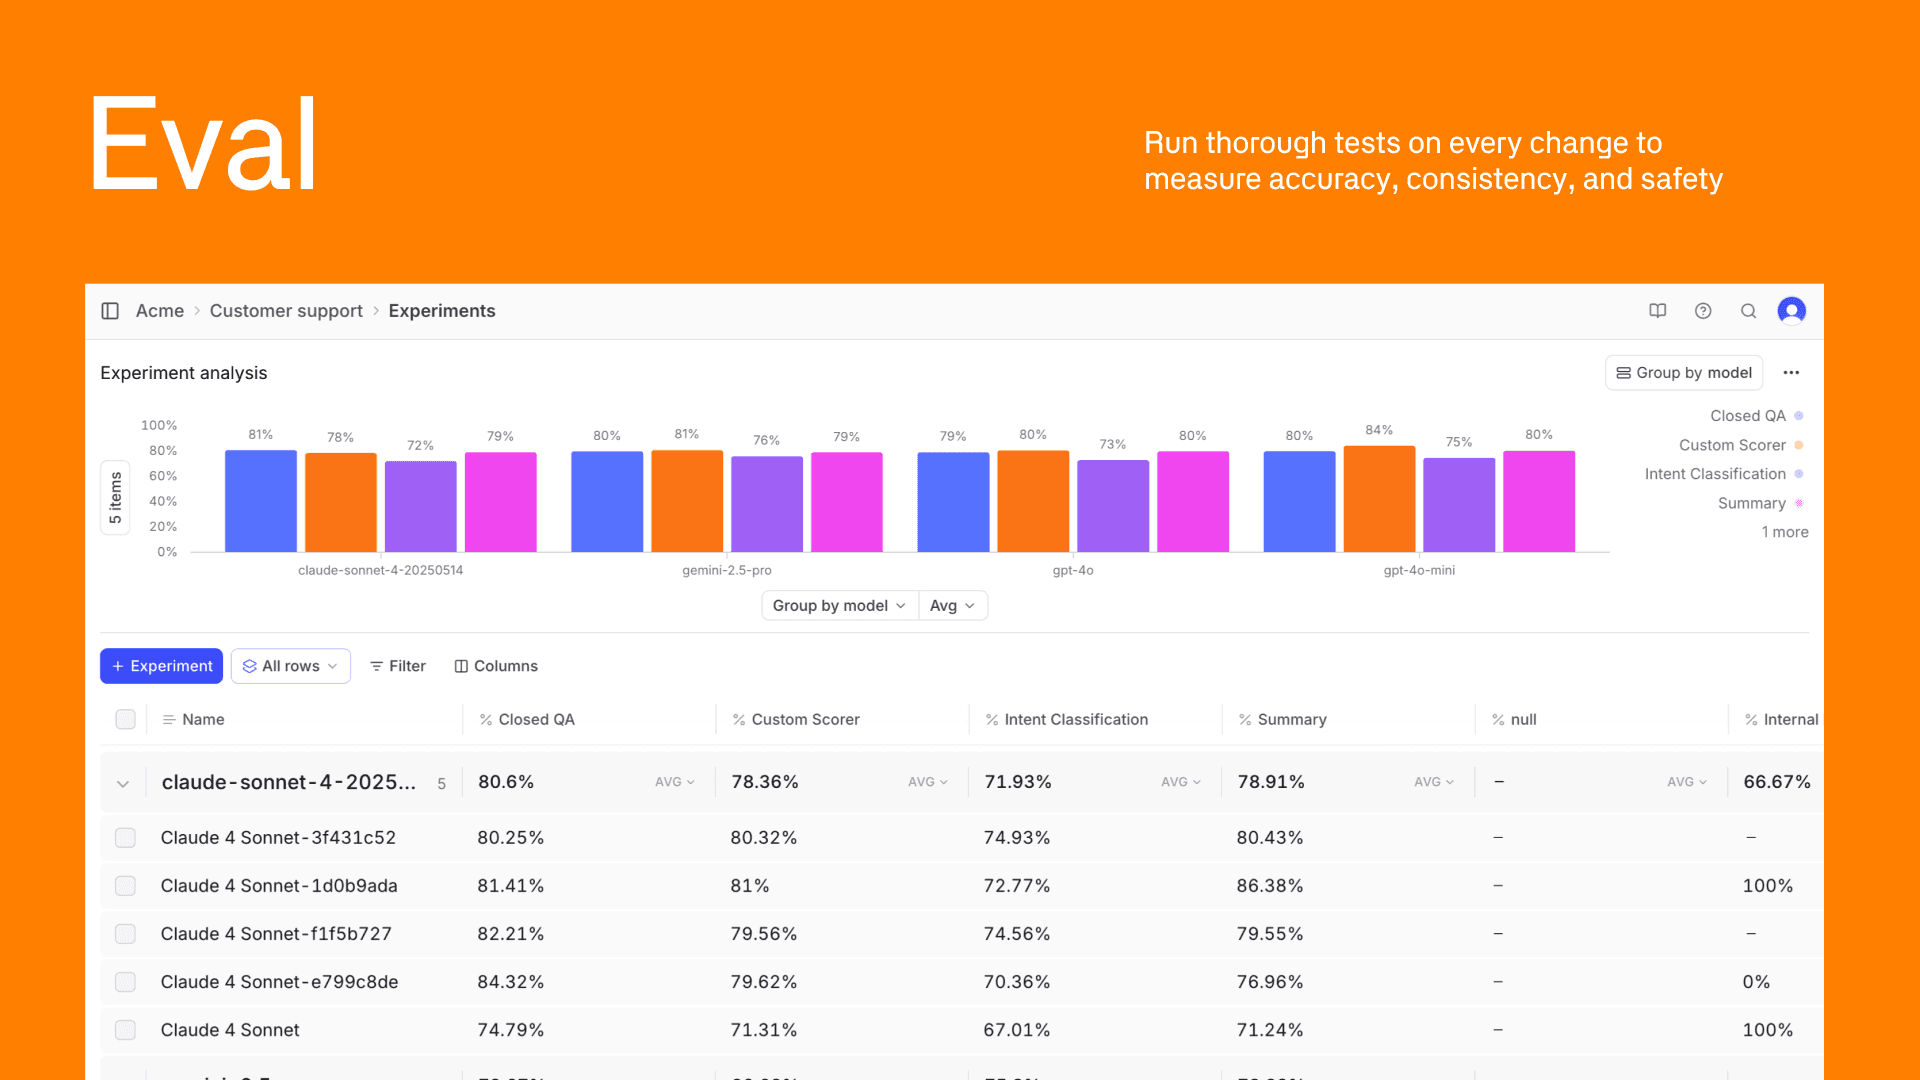Open search with magnifier icon

pyautogui.click(x=1748, y=311)
